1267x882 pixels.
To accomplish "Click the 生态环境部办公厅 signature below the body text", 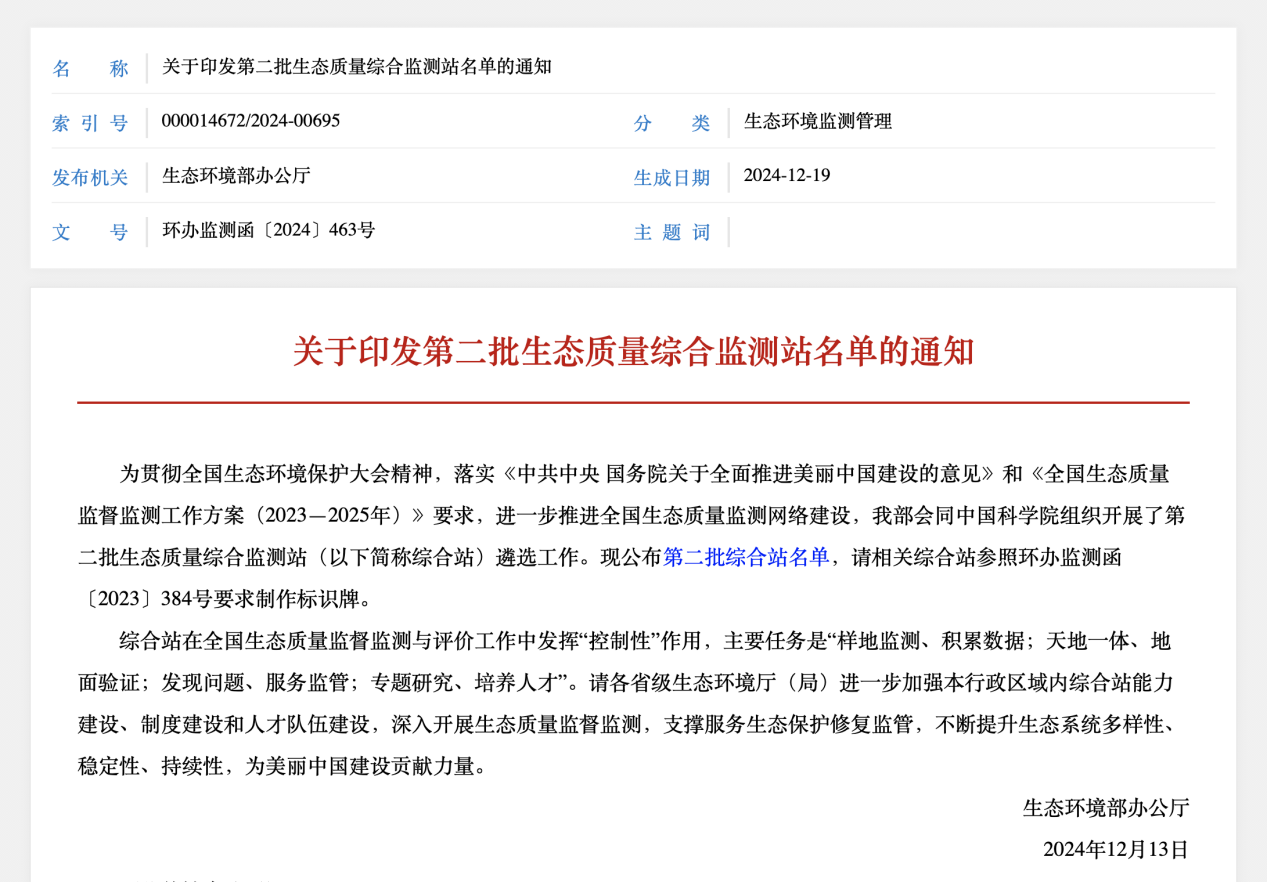I will point(1105,808).
